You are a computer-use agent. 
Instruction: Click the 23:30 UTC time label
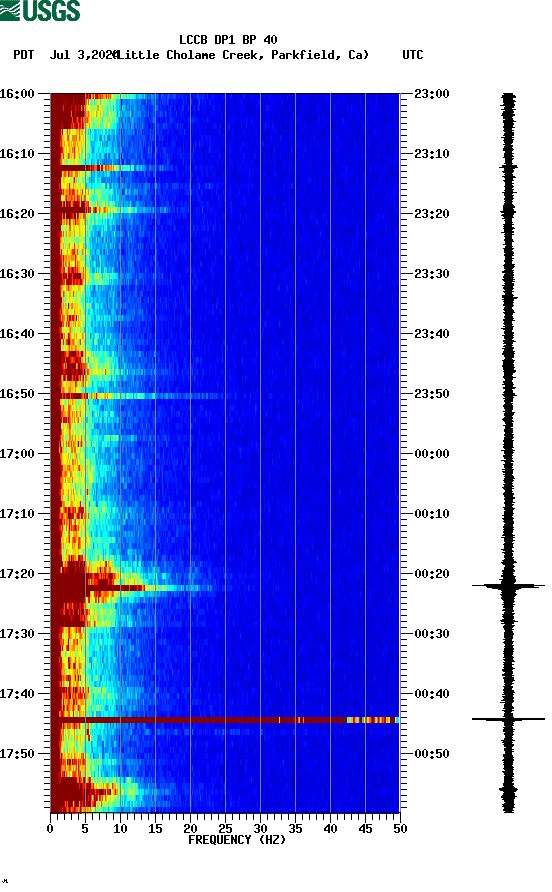432,274
